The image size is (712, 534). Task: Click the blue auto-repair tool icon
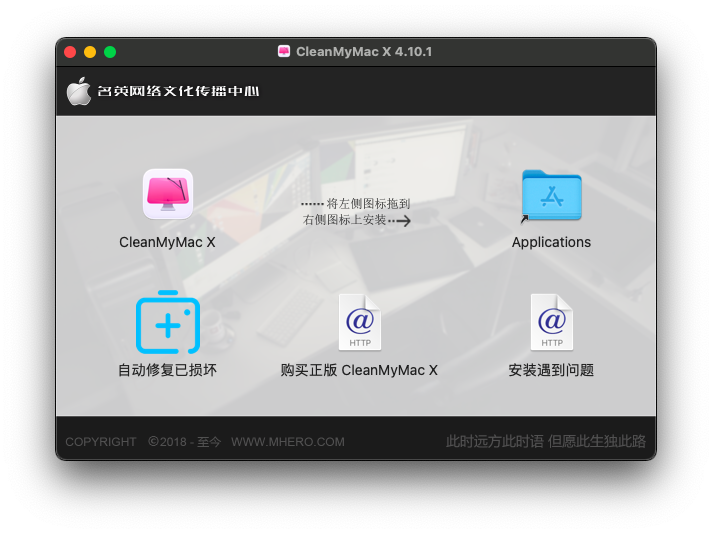[168, 322]
